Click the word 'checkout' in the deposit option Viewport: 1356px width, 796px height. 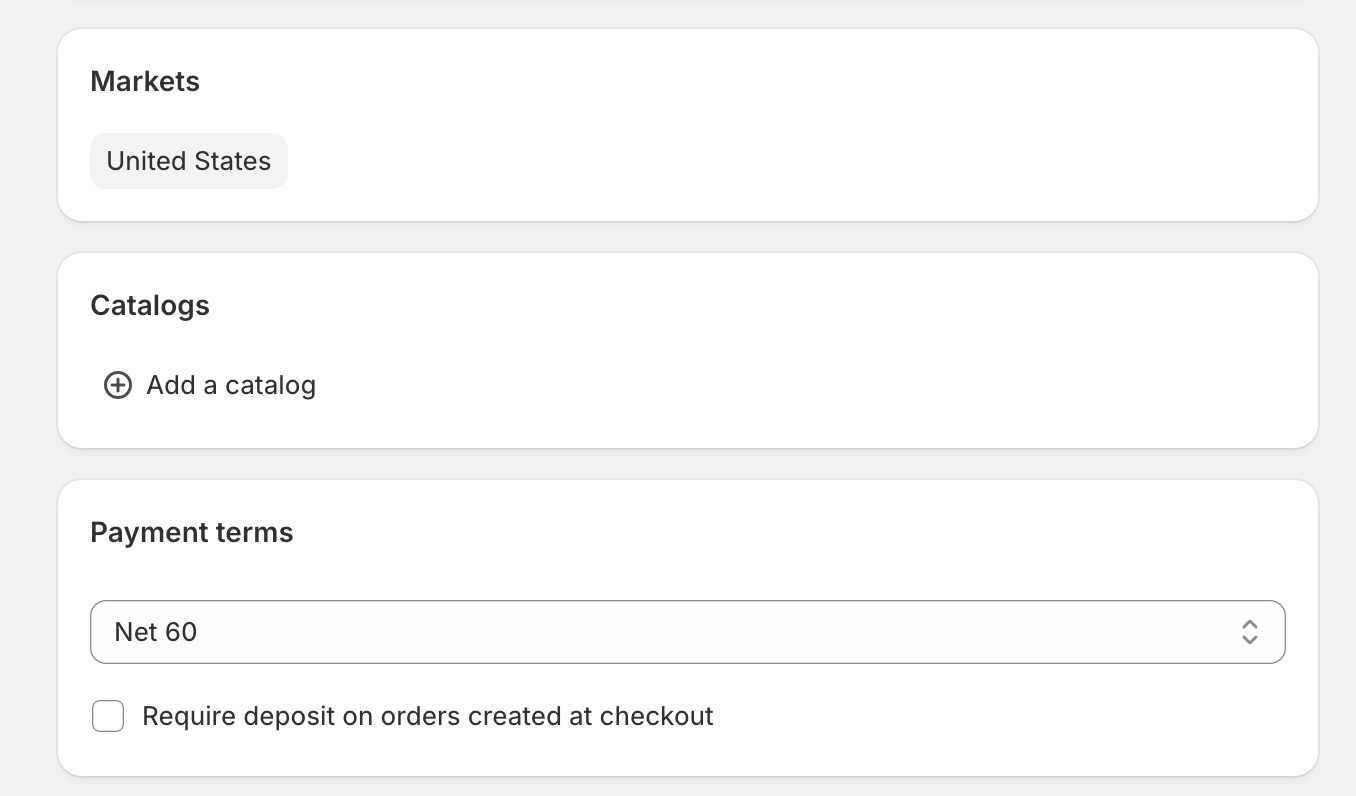(657, 716)
